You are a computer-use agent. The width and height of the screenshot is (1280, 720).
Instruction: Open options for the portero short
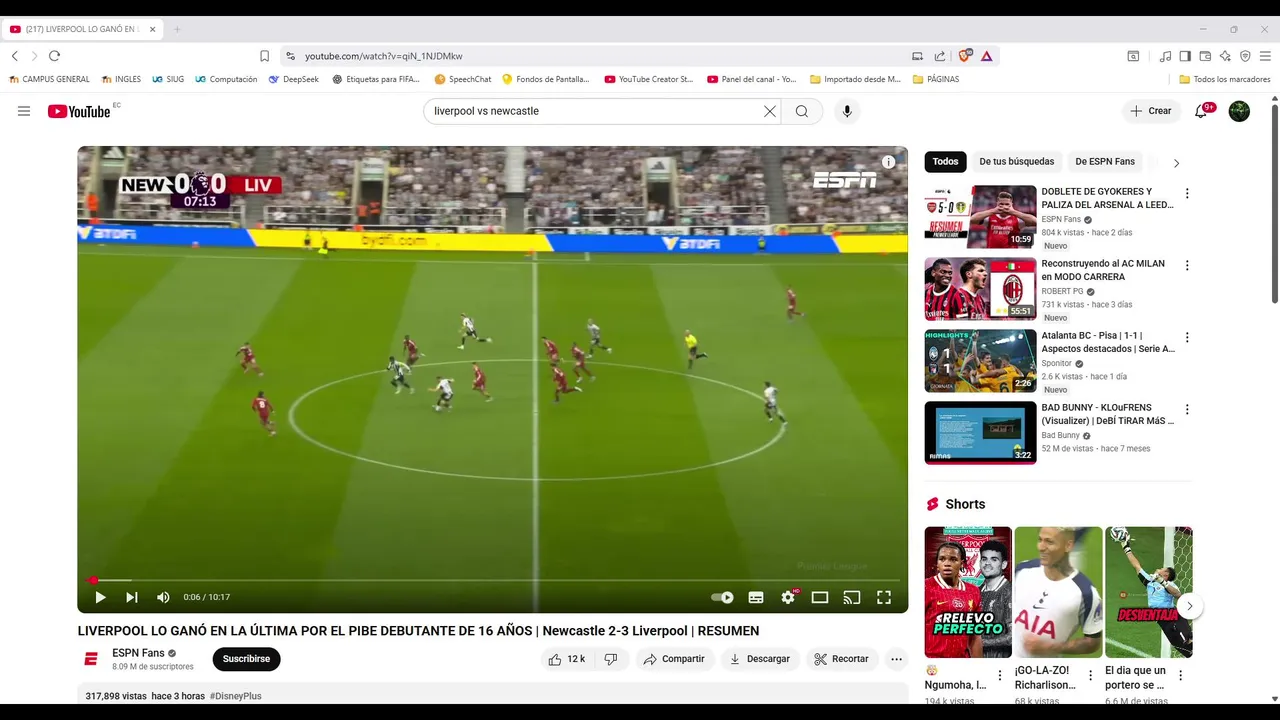(x=1180, y=676)
